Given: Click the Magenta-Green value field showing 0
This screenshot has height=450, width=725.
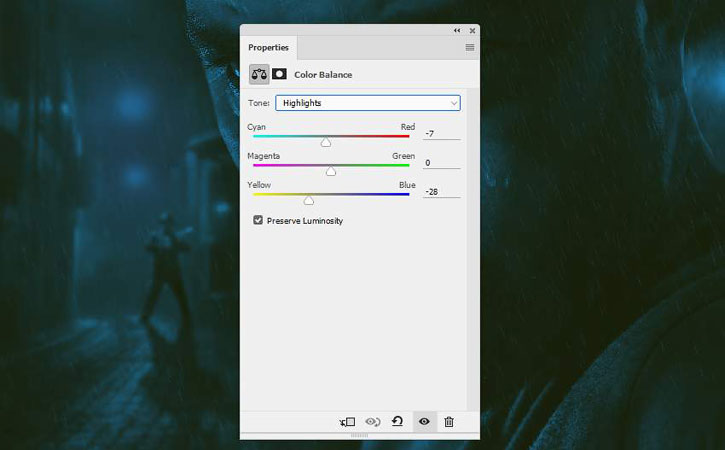Looking at the screenshot, I should tap(442, 163).
